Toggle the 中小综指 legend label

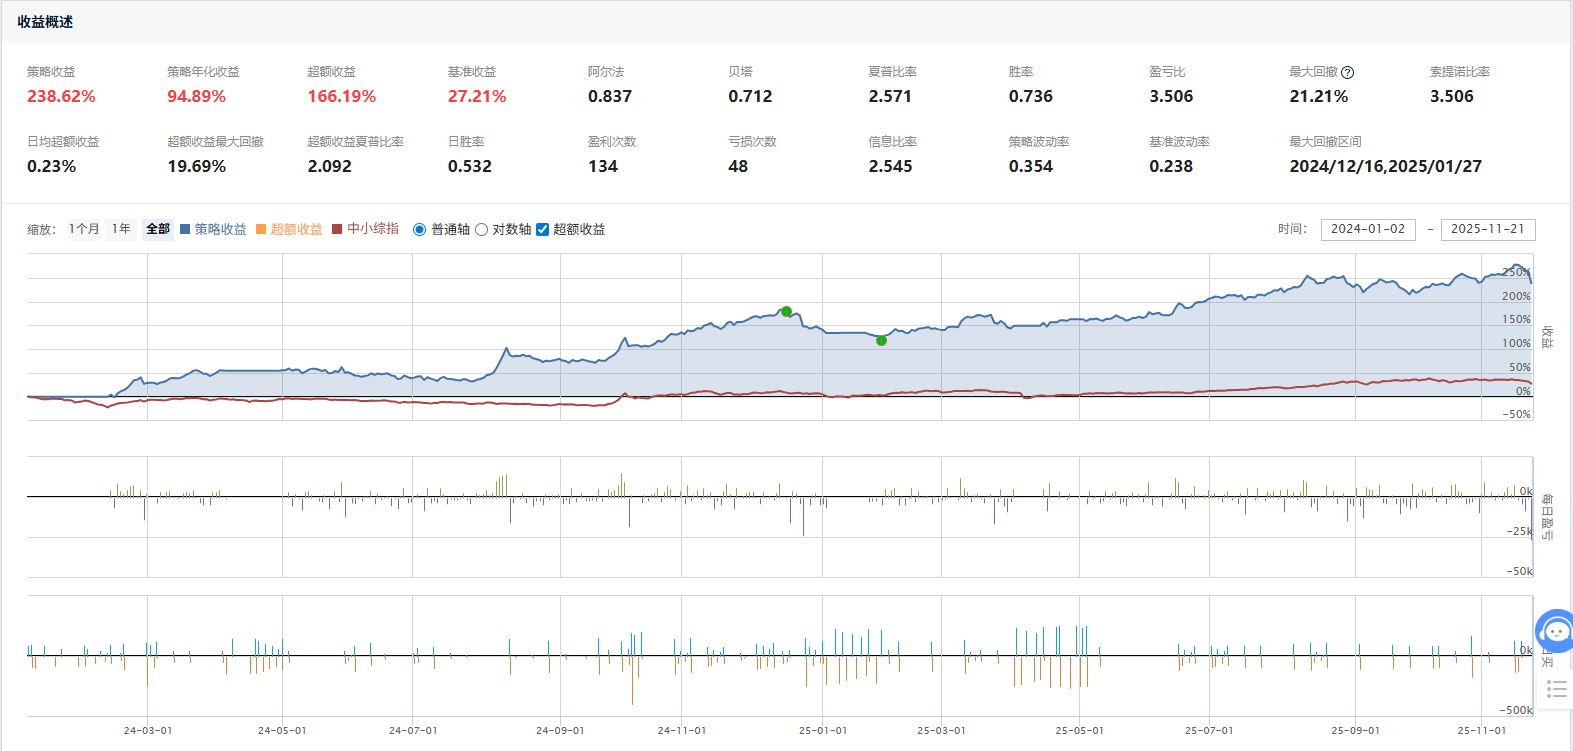tap(373, 229)
